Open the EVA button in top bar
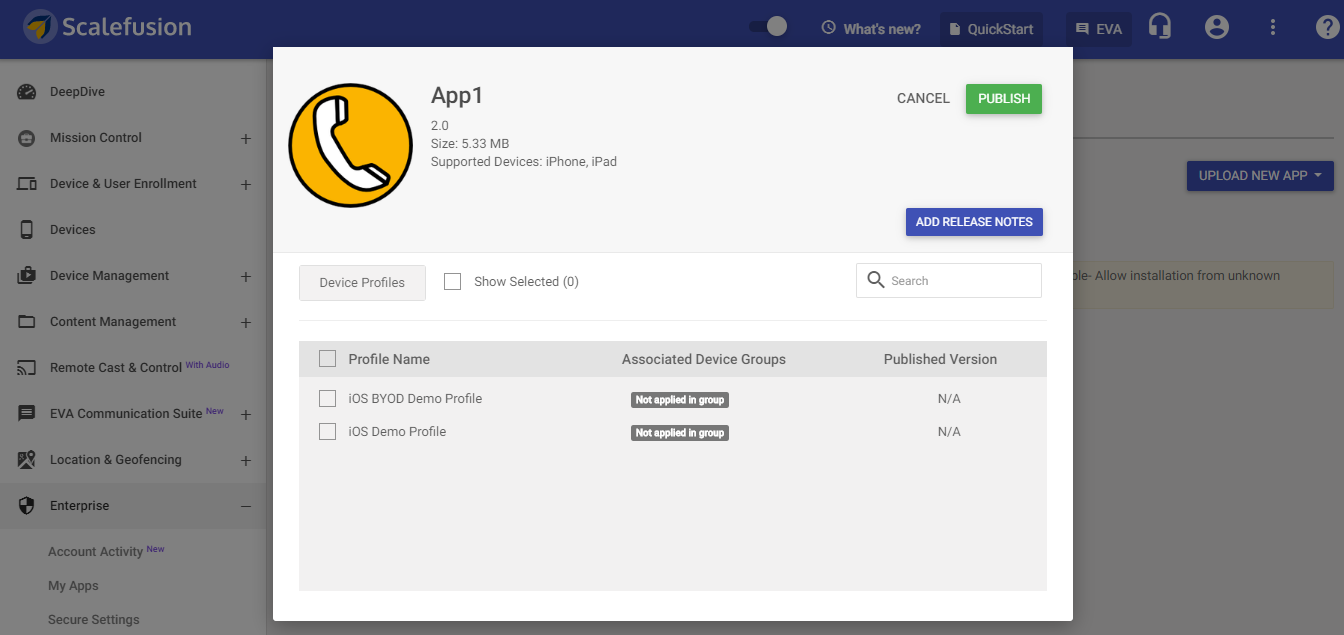This screenshot has height=635, width=1344. point(1099,29)
